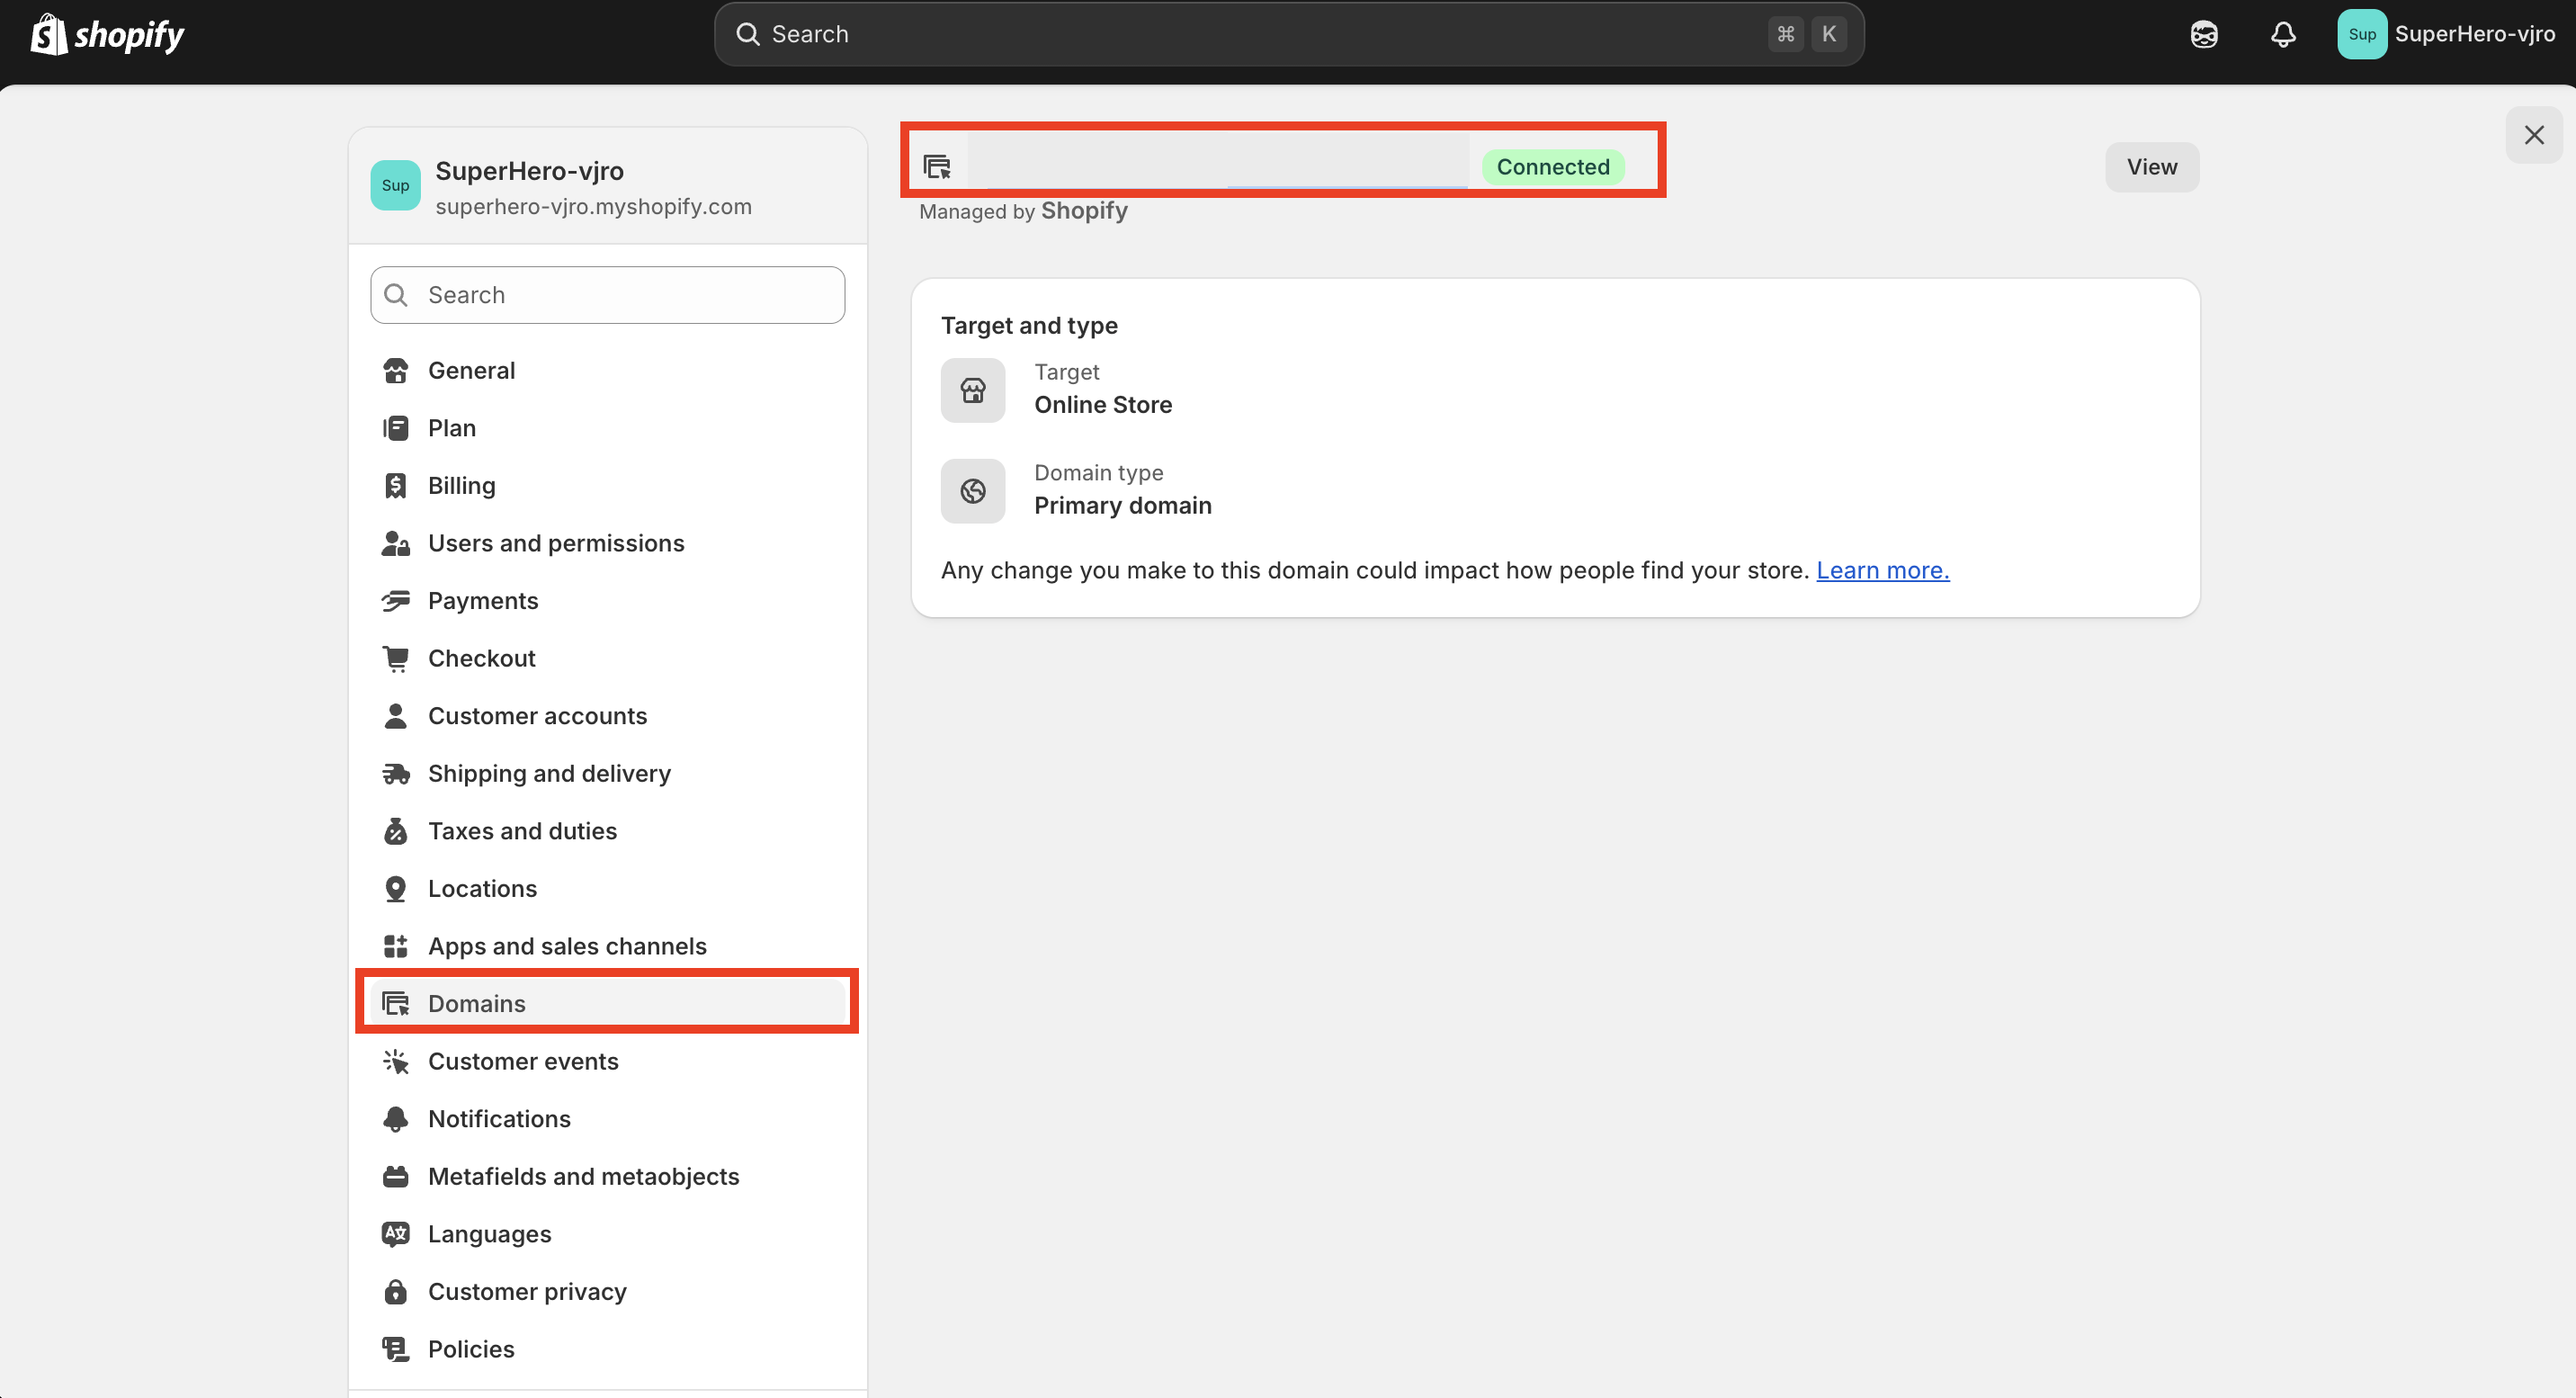Open Metafields and metaobjects settings
Screen dimensions: 2576x1398
(583, 1177)
